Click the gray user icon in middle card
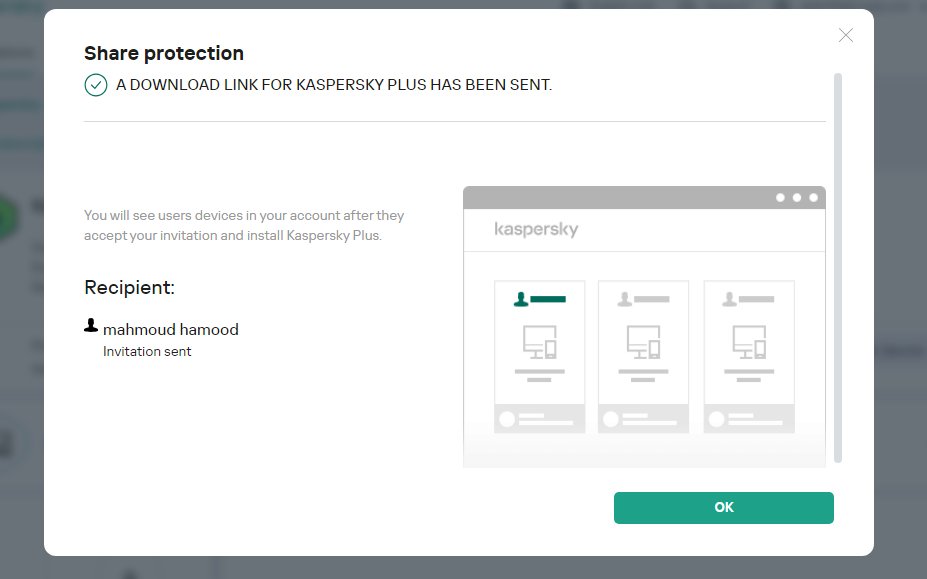Screen dimensions: 927x579 tap(624, 298)
